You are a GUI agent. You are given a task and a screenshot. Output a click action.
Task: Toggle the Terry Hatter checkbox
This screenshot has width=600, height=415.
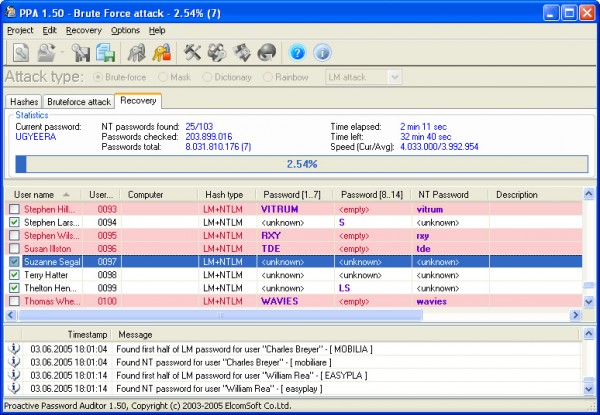(14, 274)
